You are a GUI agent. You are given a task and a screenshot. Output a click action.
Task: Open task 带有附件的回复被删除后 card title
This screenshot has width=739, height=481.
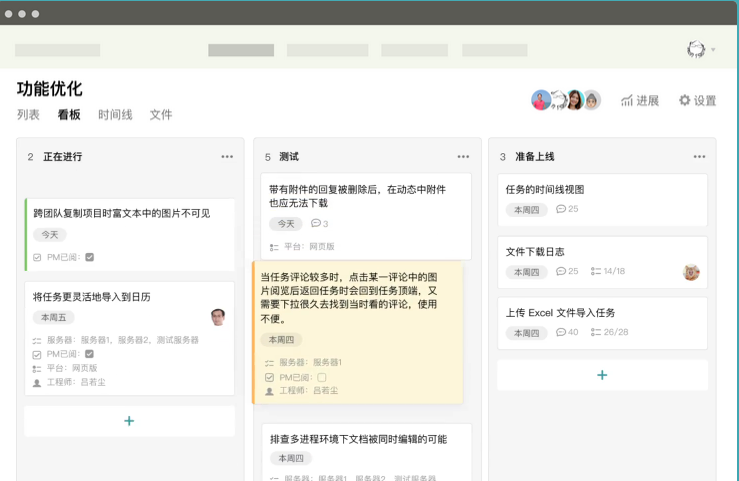click(357, 196)
